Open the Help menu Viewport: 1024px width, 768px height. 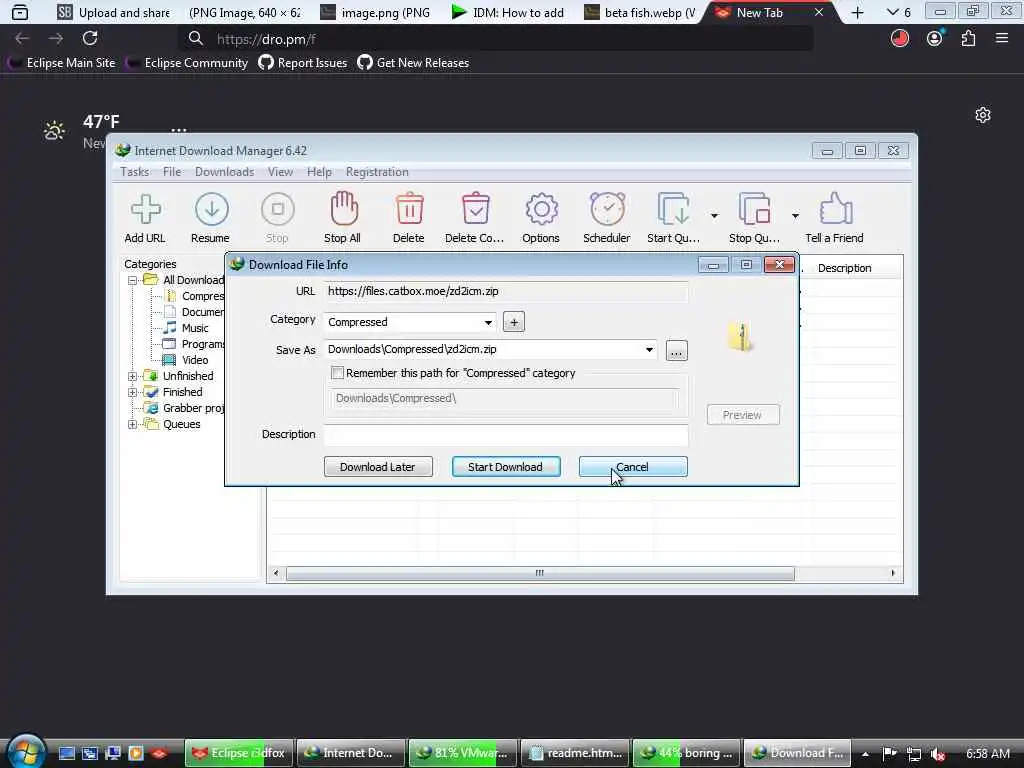[319, 172]
